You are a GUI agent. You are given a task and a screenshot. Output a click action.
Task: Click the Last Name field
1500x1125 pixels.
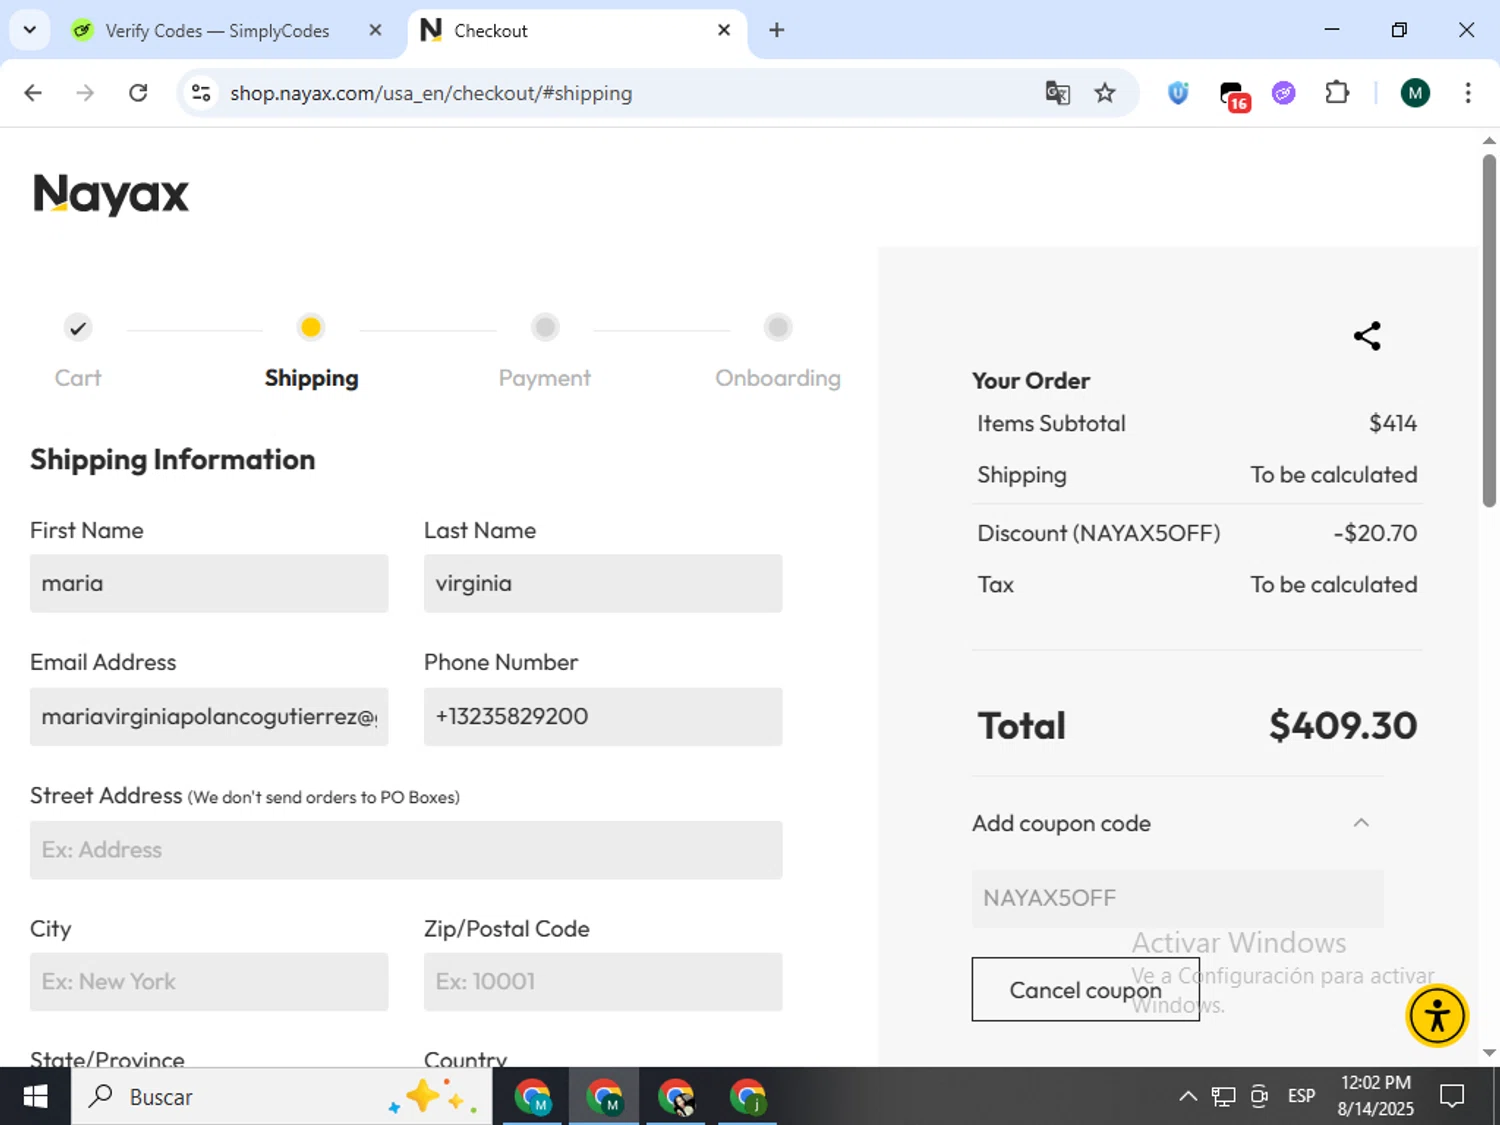603,584
